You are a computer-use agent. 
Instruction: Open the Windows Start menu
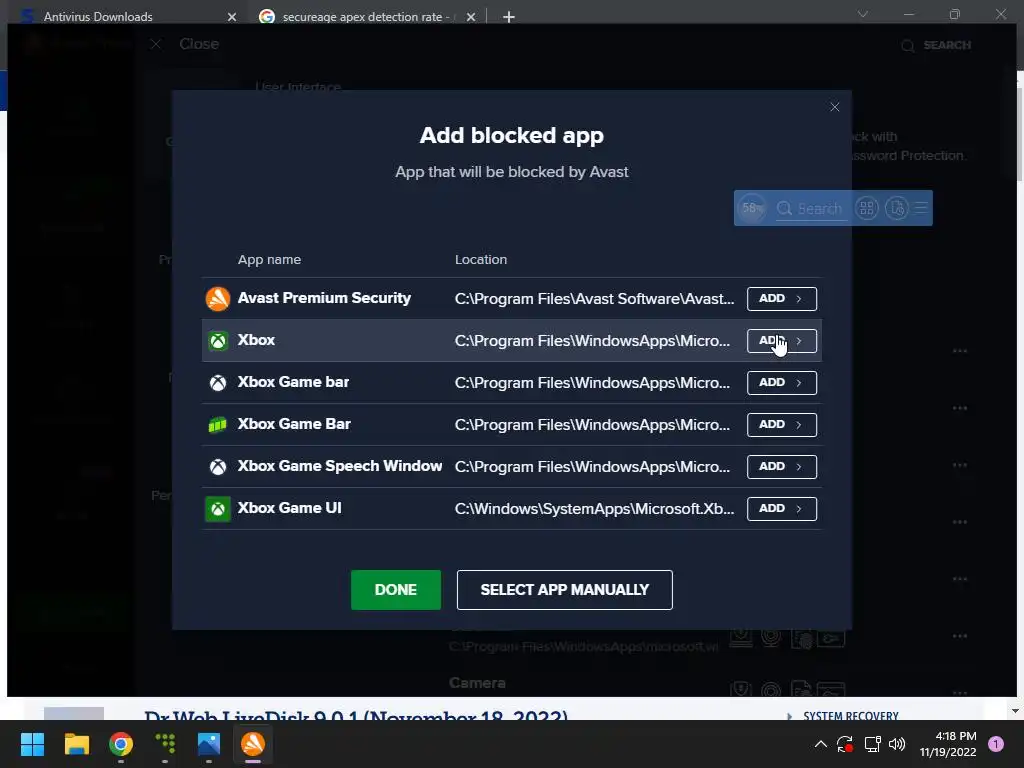(32, 744)
